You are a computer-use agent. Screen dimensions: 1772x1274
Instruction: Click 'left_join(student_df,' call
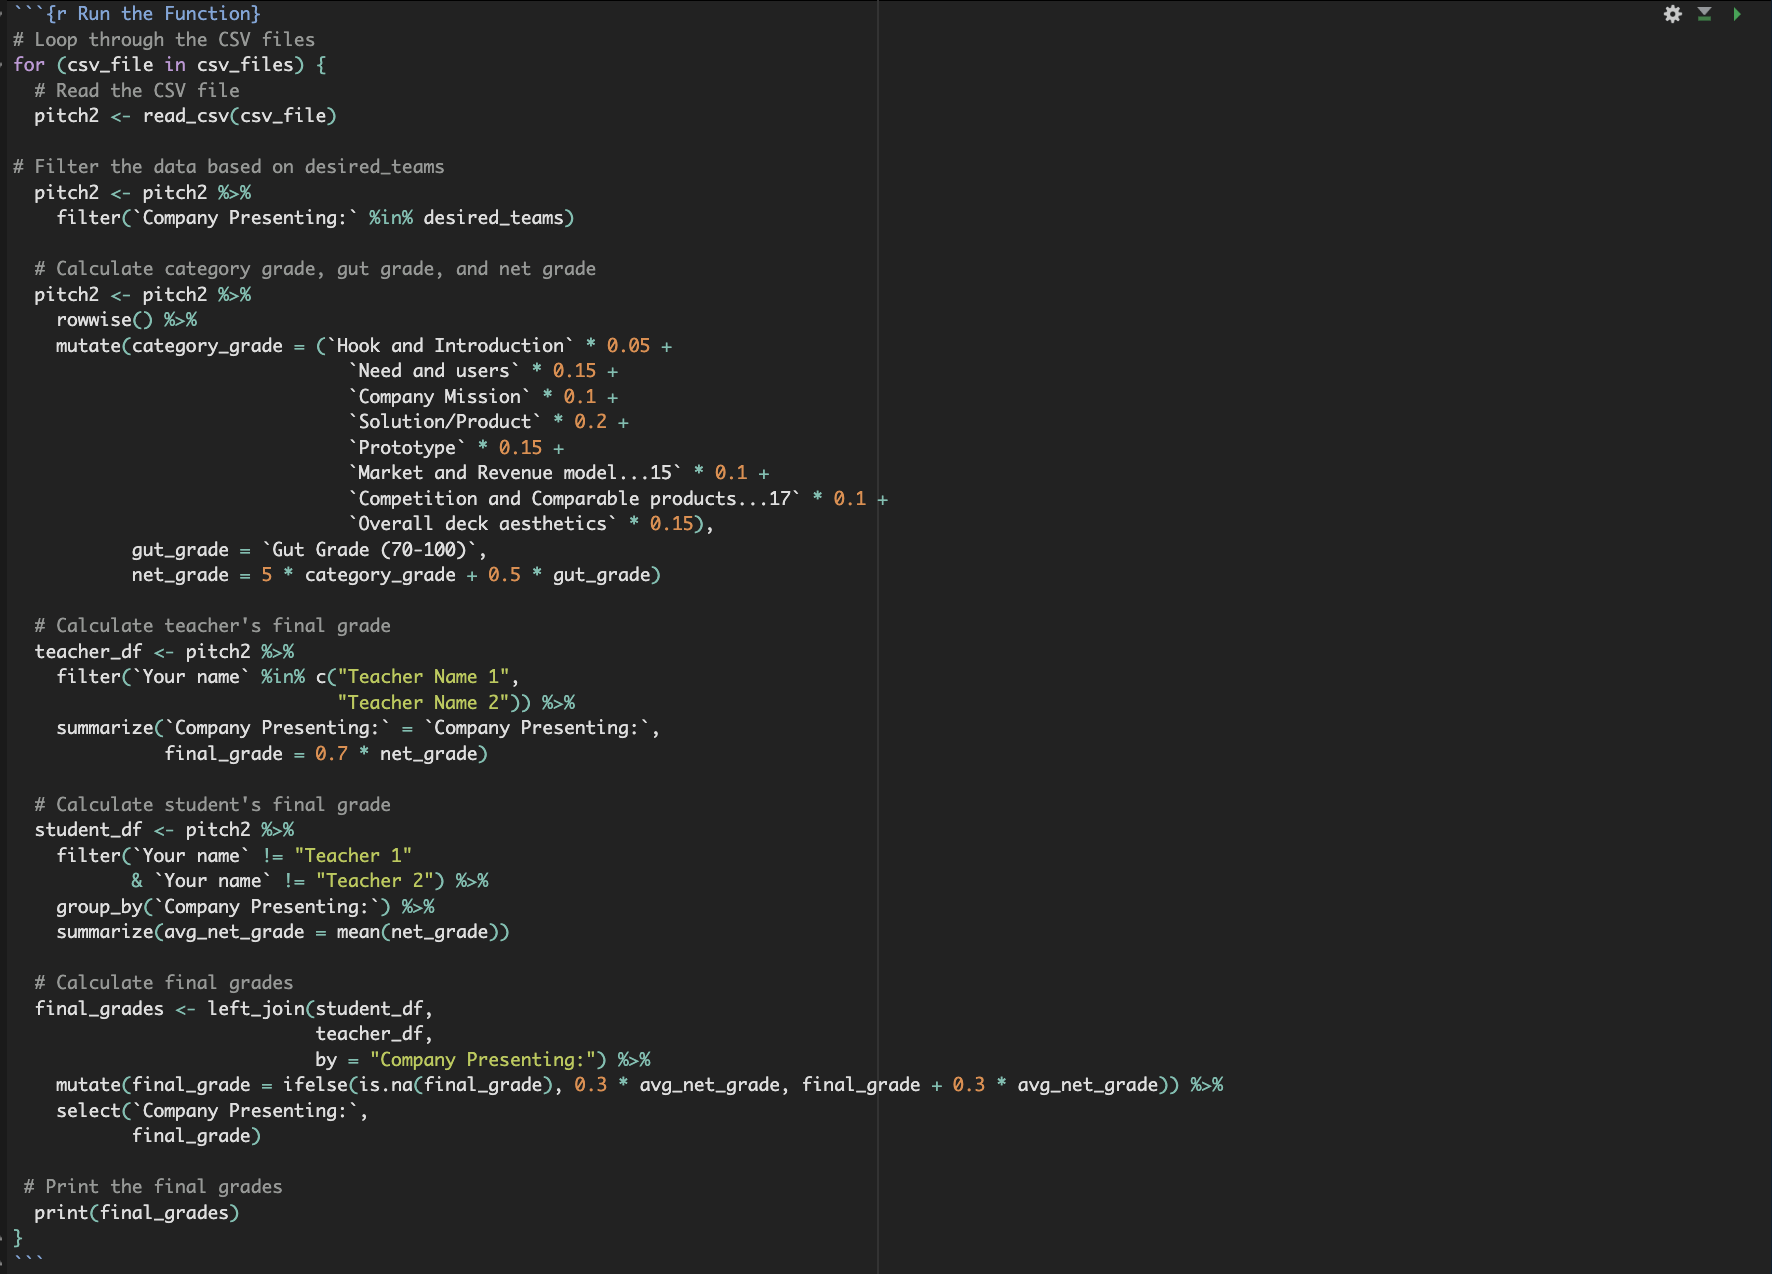click(x=321, y=1008)
